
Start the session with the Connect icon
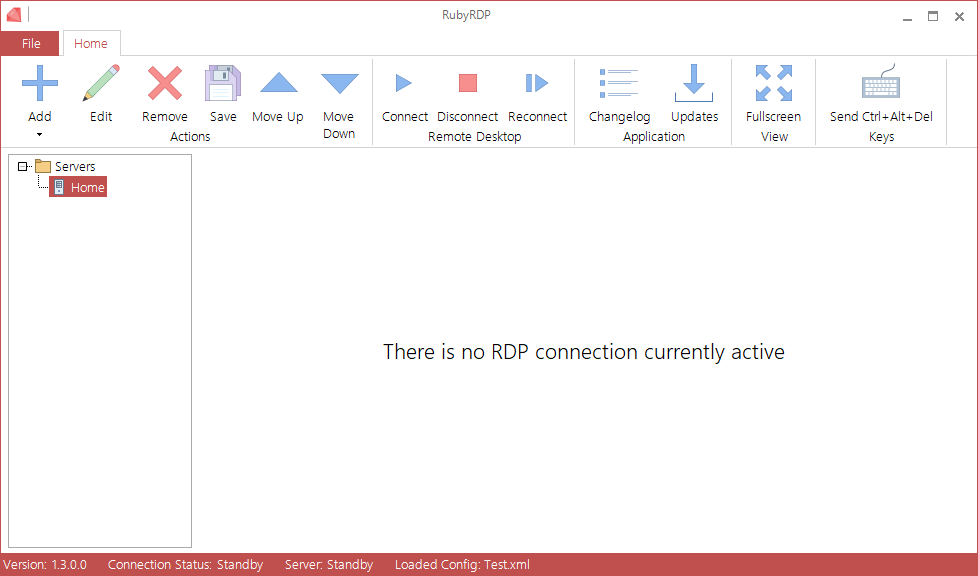coord(404,83)
